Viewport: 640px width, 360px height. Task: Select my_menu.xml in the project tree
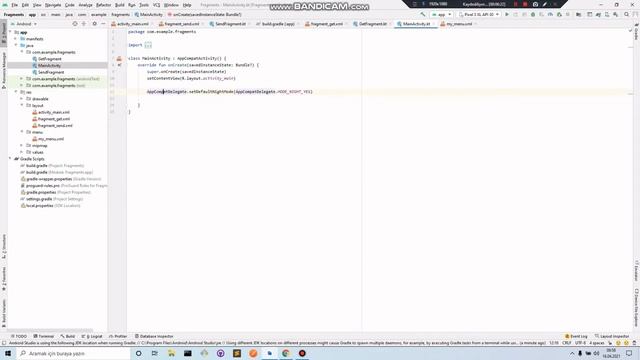coord(51,139)
